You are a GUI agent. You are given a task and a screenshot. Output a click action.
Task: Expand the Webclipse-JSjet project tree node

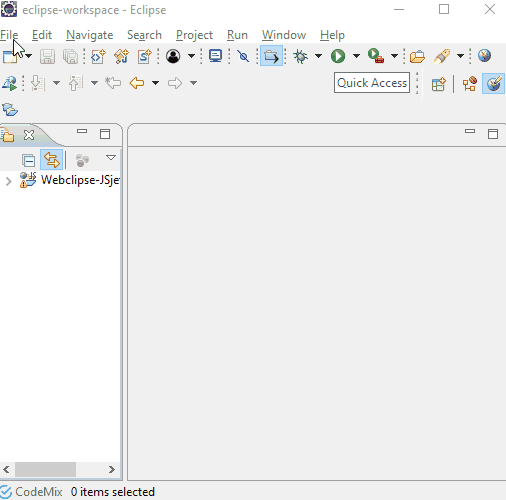(8, 181)
